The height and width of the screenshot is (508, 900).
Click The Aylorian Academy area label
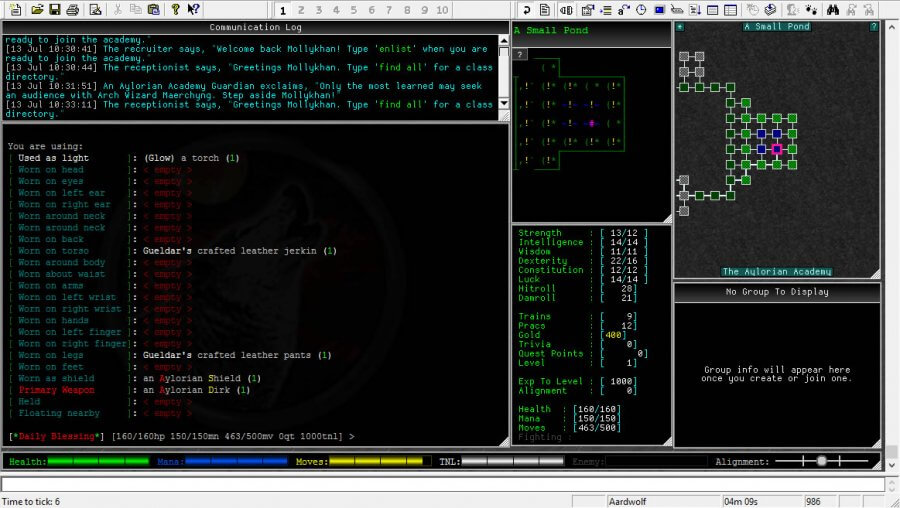(x=776, y=271)
